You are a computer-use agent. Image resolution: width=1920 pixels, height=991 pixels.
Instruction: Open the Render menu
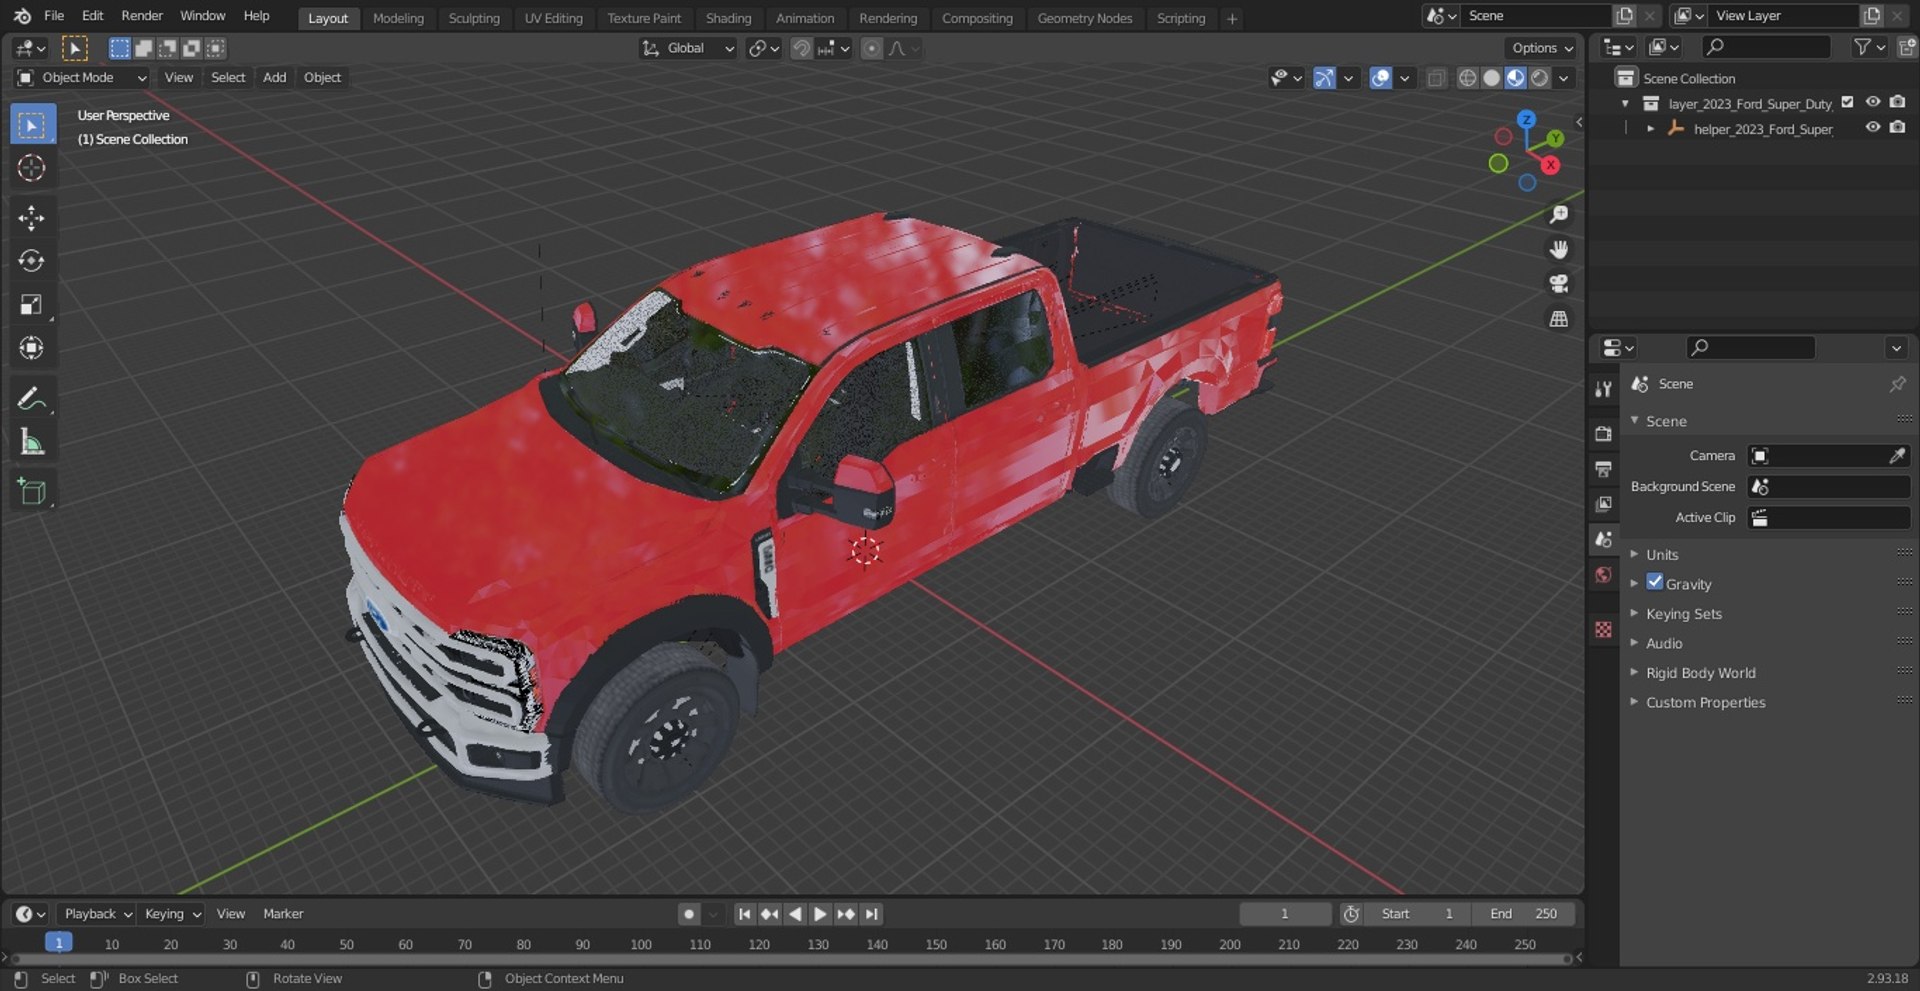coord(142,16)
